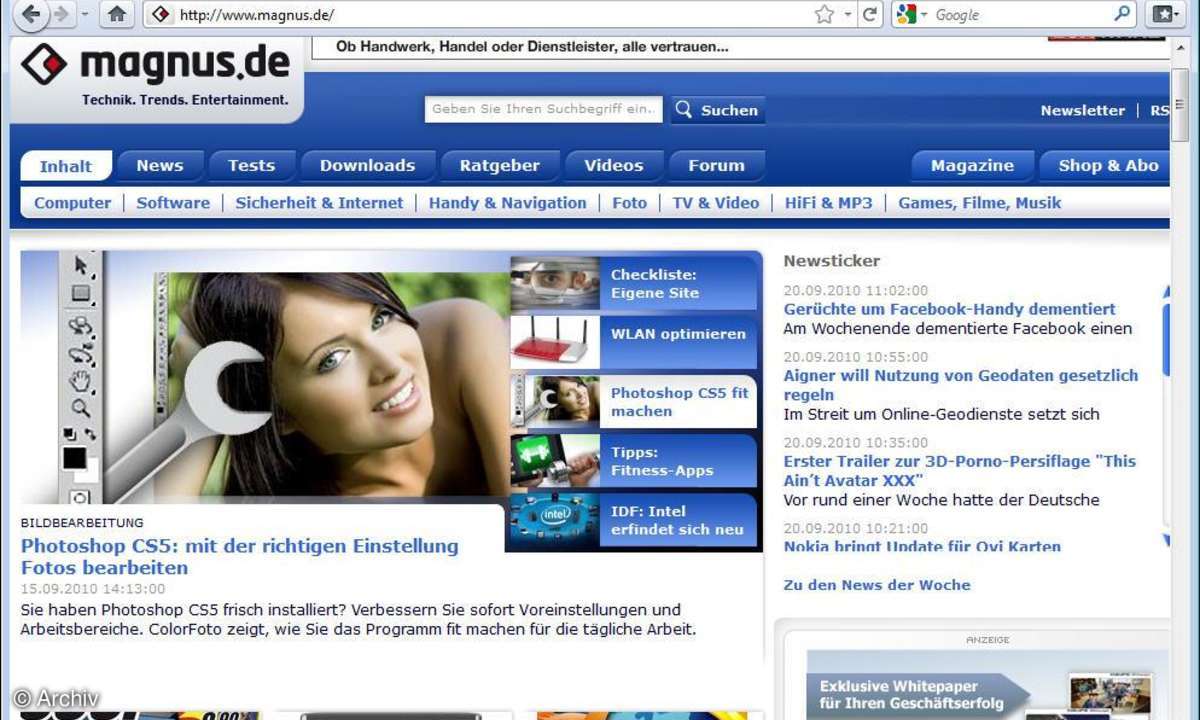
Task: Open news 'Gerüchte um Facebook-Handy dementiert'
Action: coord(949,309)
